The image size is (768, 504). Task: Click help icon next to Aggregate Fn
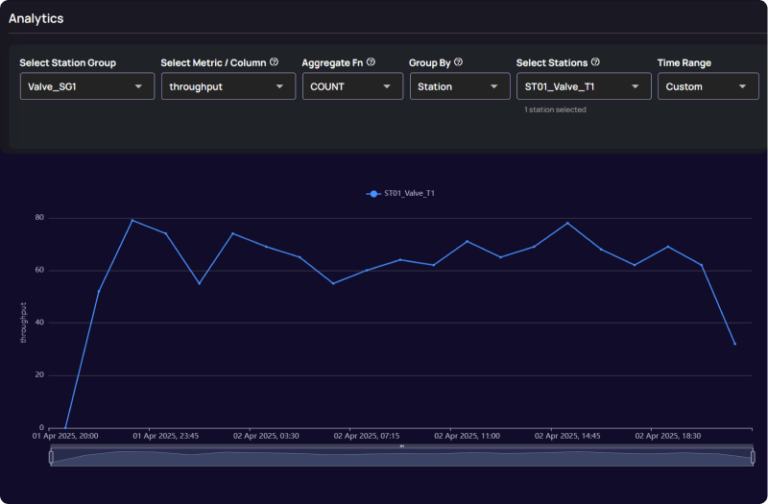(370, 62)
